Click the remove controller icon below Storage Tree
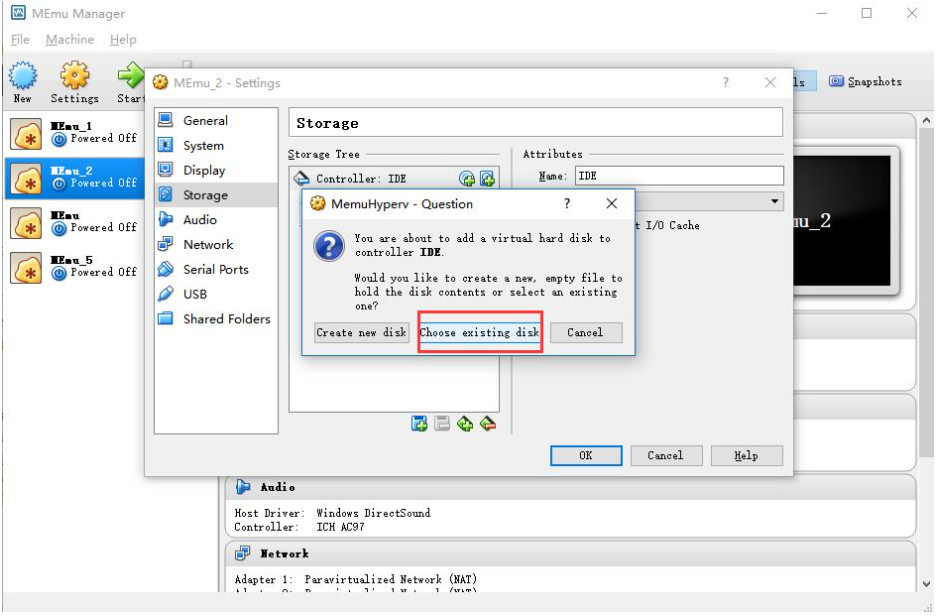Image resolution: width=937 pixels, height=616 pixels. (487, 424)
